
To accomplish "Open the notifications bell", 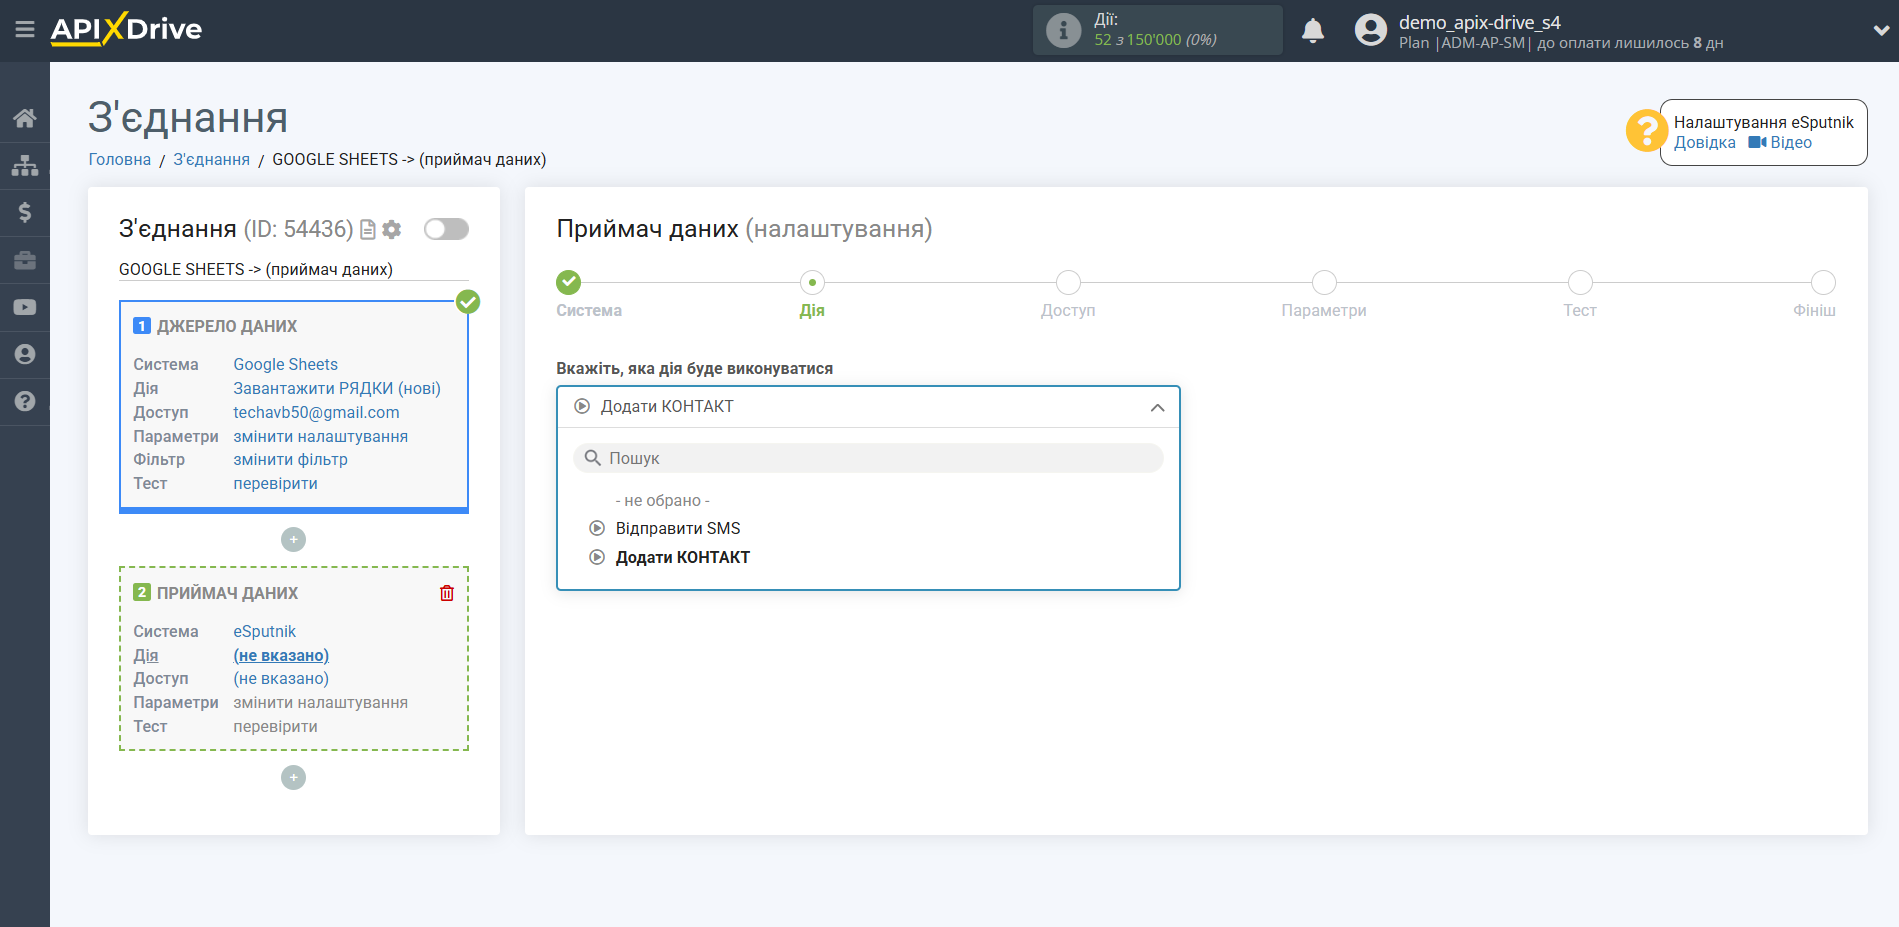I will pos(1313,30).
